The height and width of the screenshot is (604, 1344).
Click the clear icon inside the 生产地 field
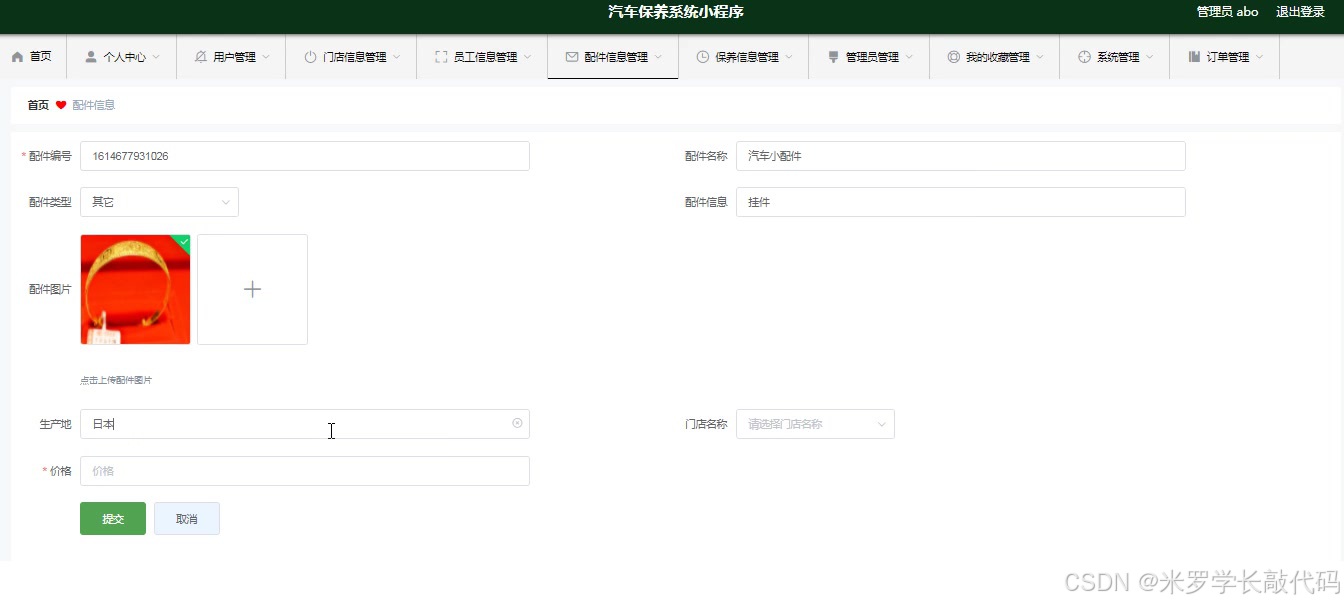517,423
